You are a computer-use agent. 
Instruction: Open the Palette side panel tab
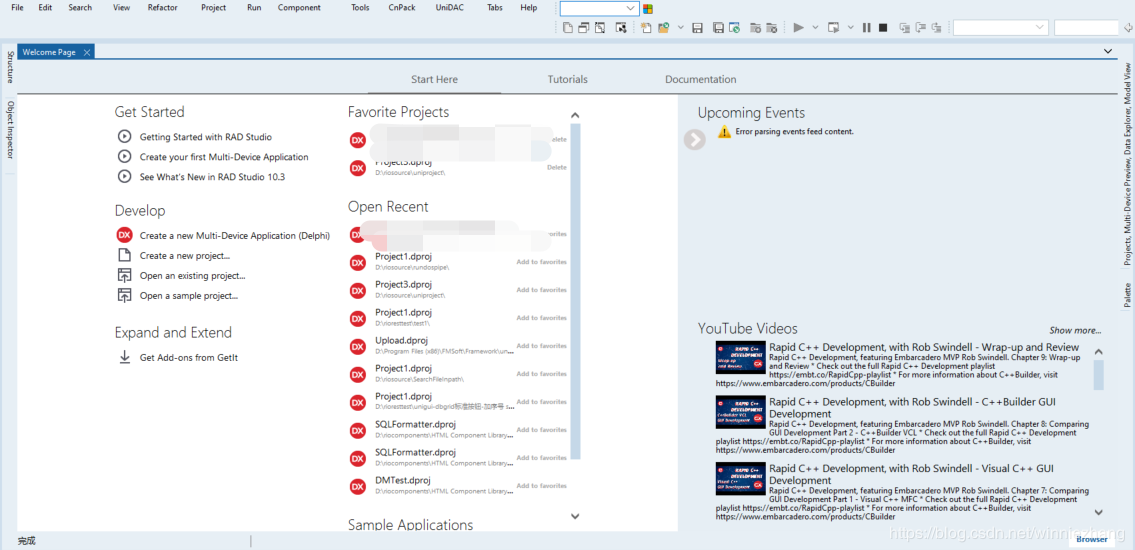tap(1127, 296)
